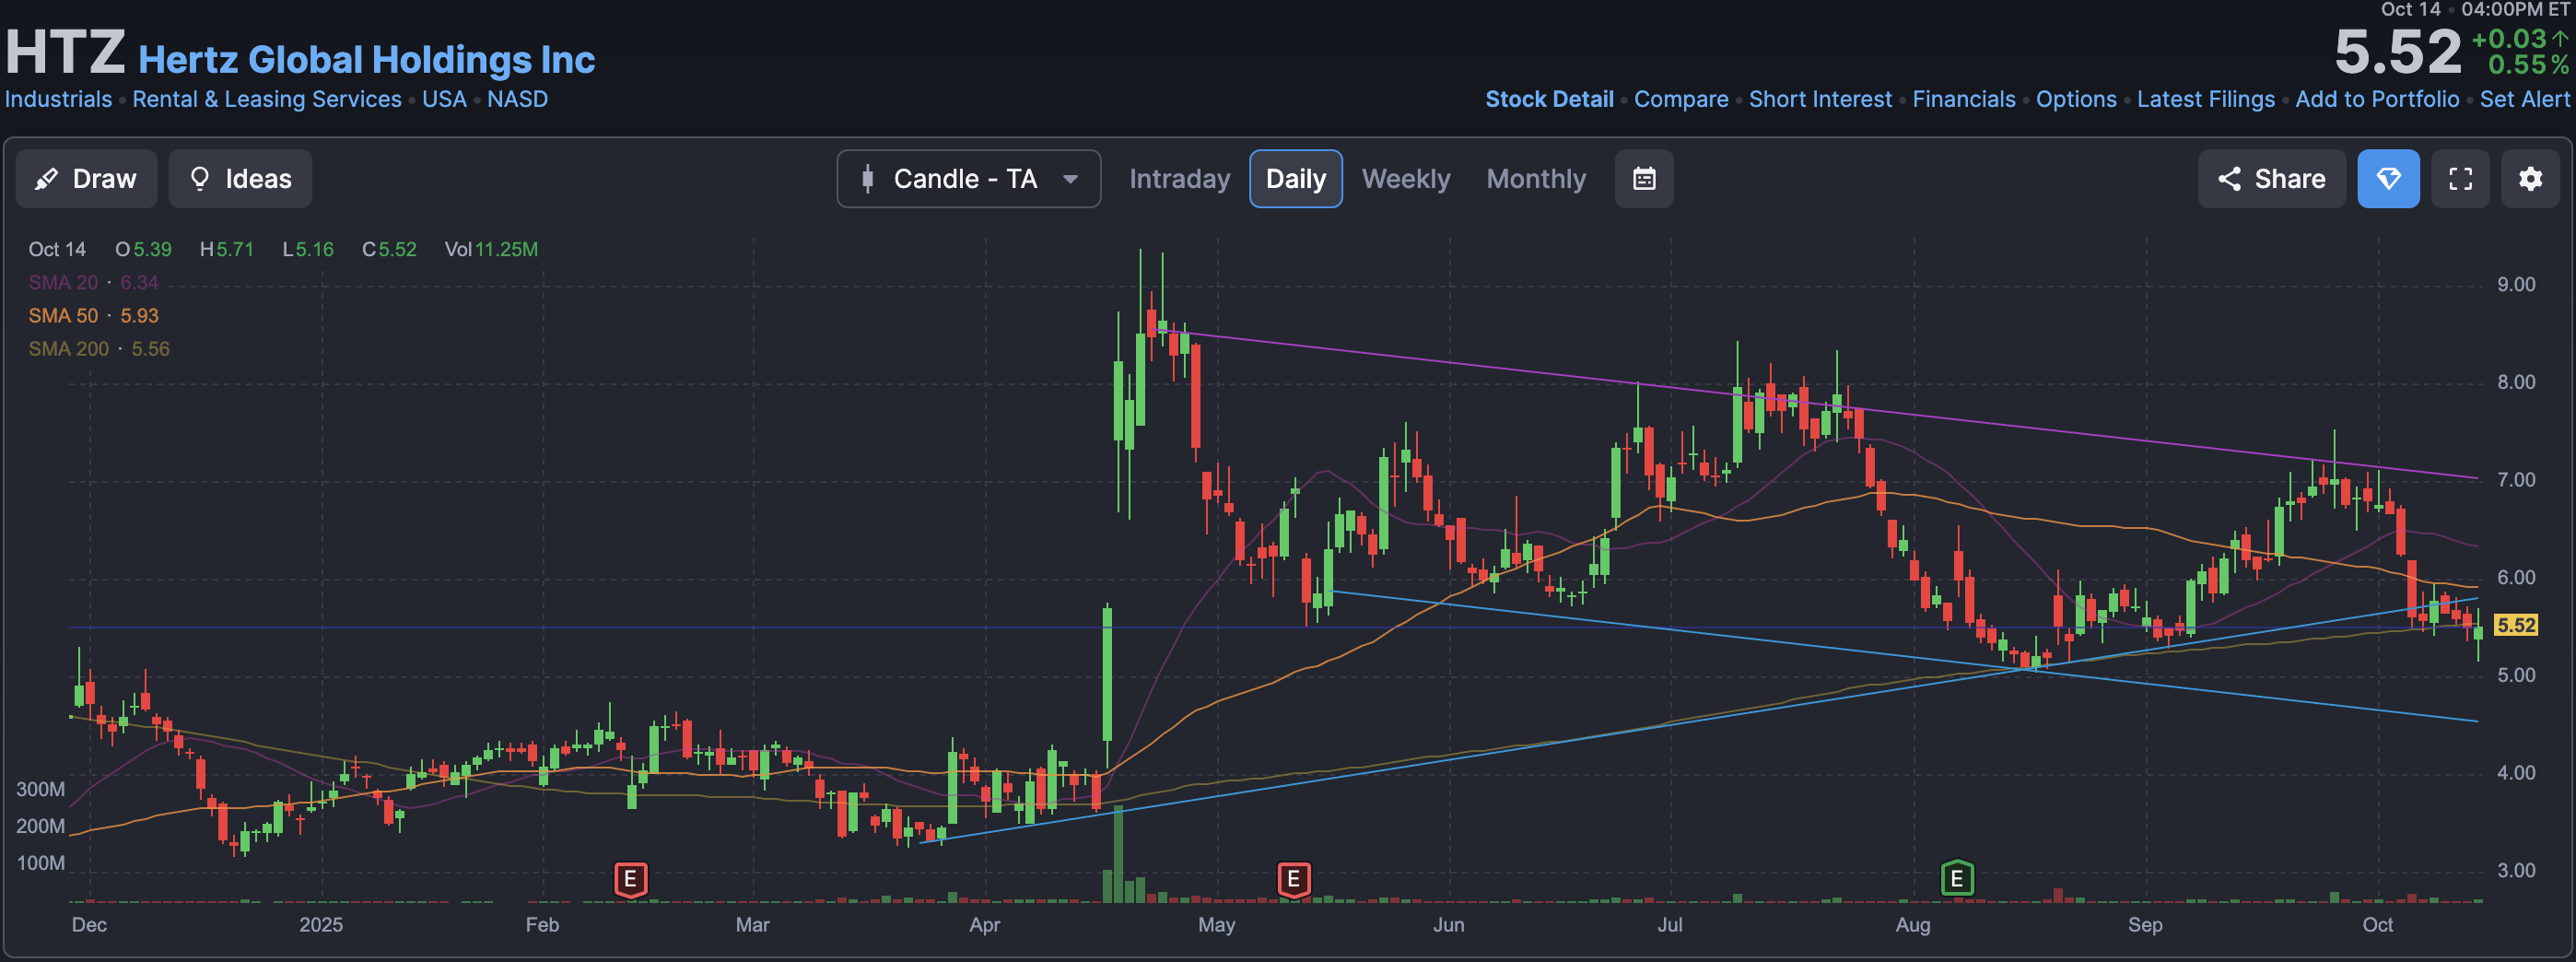Click the share icon in Share button

pos(2229,179)
